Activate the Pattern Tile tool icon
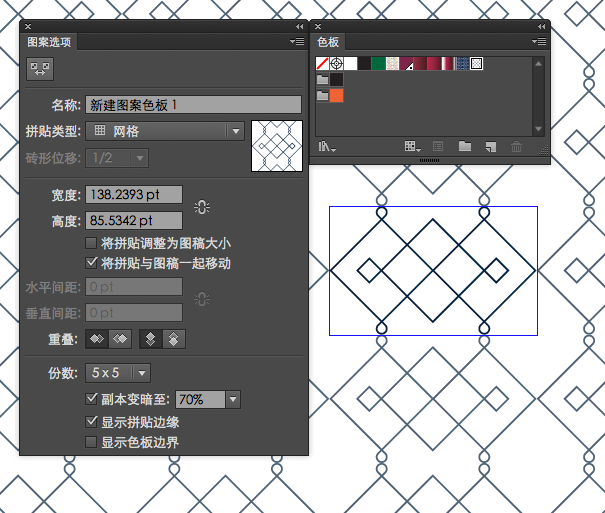Screen dimensions: 605x513 tap(40, 69)
